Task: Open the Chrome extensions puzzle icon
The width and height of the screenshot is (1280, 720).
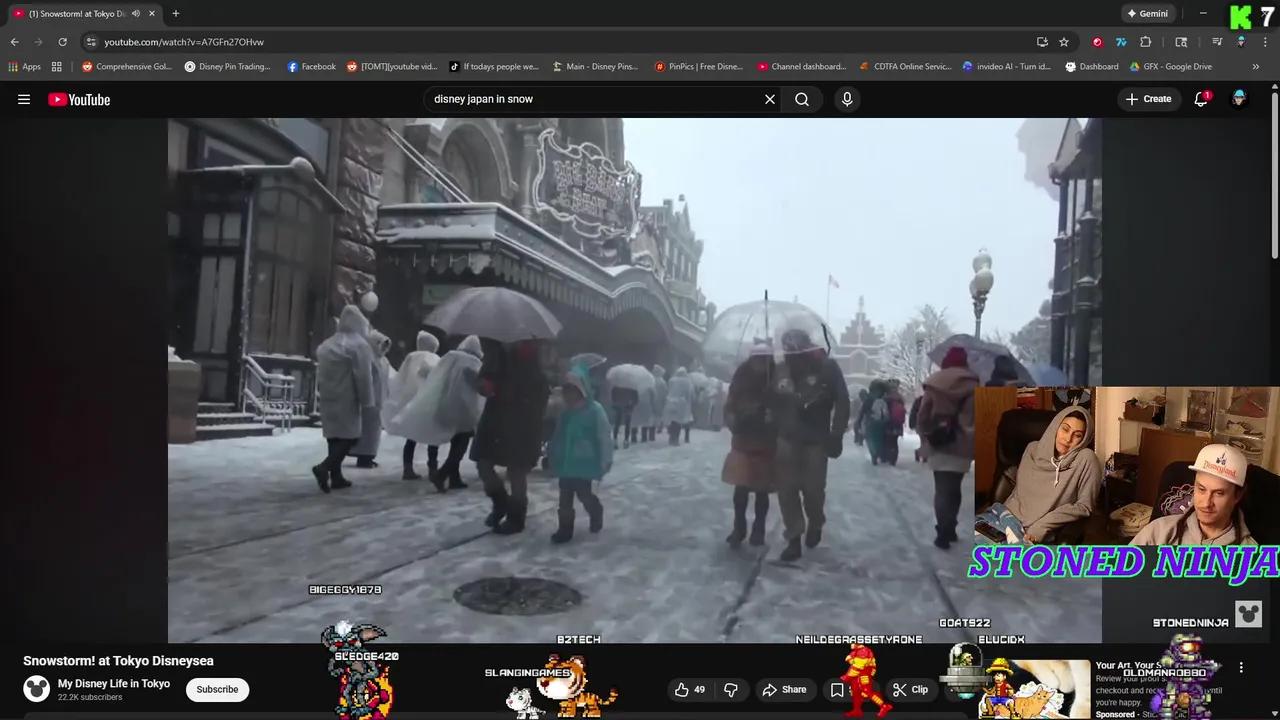Action: point(1146,42)
